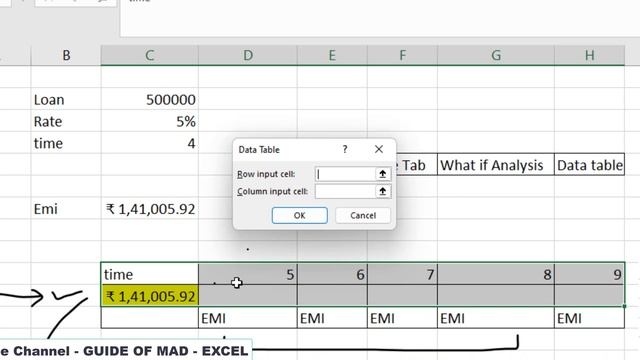The height and width of the screenshot is (360, 640).
Task: Select the Emi result cell above the table
Action: pyautogui.click(x=149, y=209)
